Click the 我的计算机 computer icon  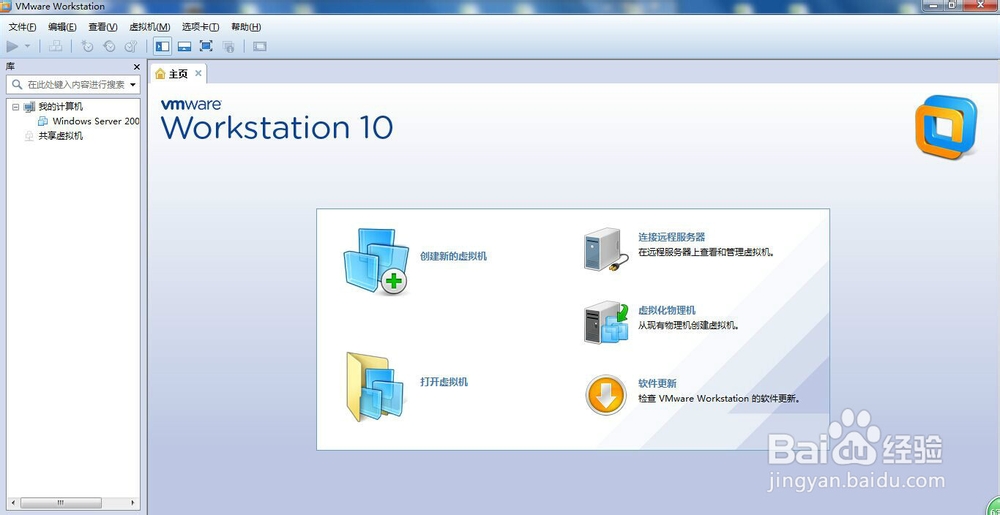[x=29, y=106]
